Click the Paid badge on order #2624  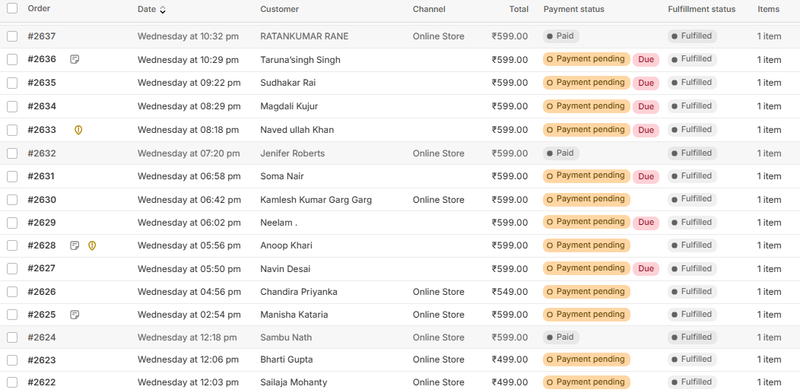click(561, 337)
